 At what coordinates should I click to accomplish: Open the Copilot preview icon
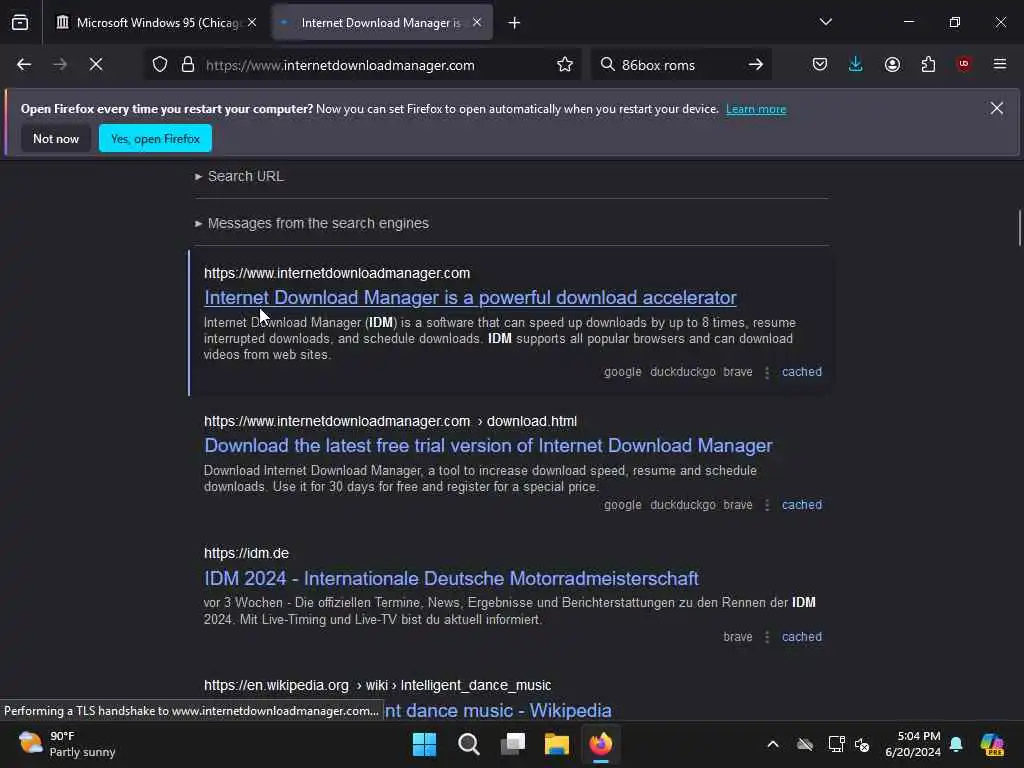(992, 744)
